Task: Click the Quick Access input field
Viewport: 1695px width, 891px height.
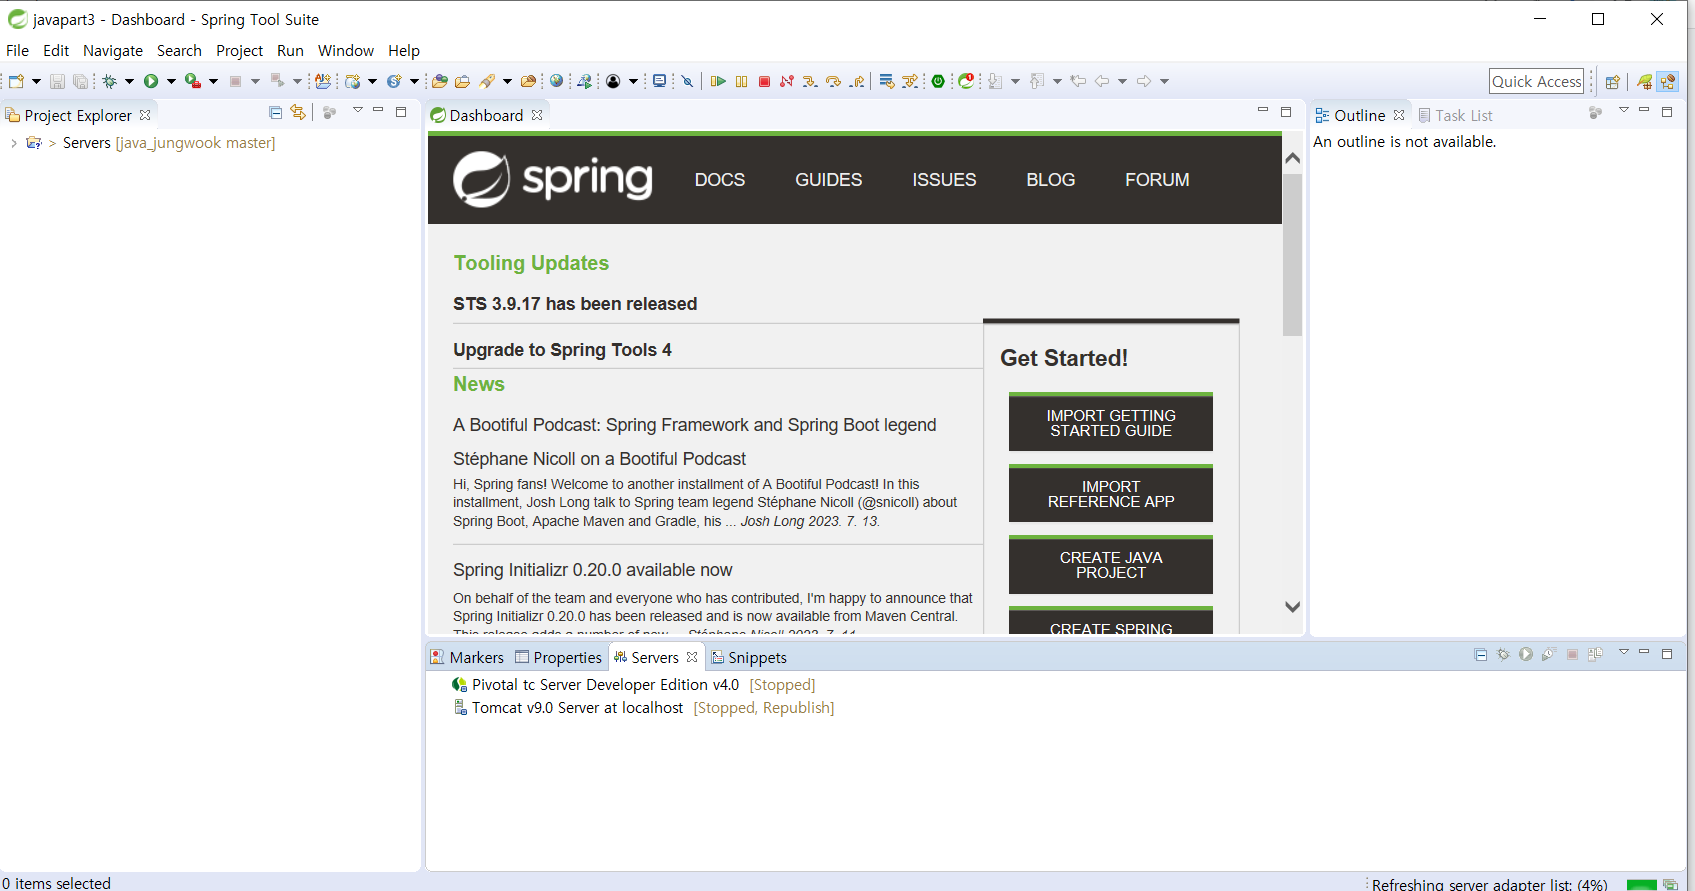Action: click(1537, 81)
